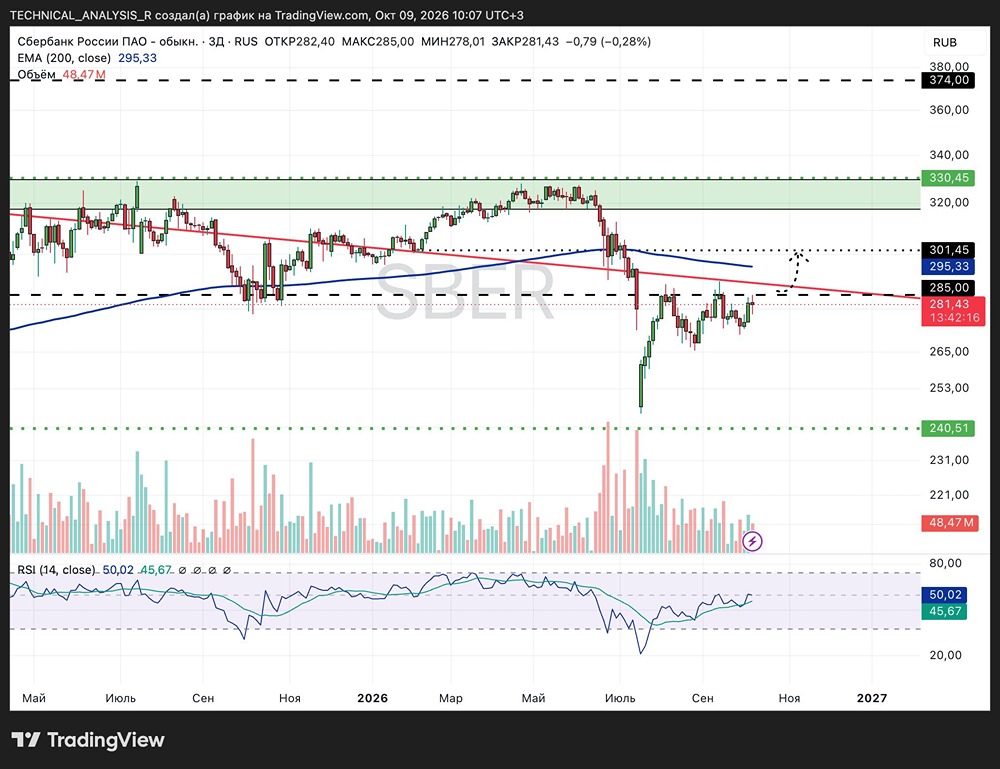Viewport: 1000px width, 769px height.
Task: Select the Сбербанк России ПАО symbol title
Action: 107,41
